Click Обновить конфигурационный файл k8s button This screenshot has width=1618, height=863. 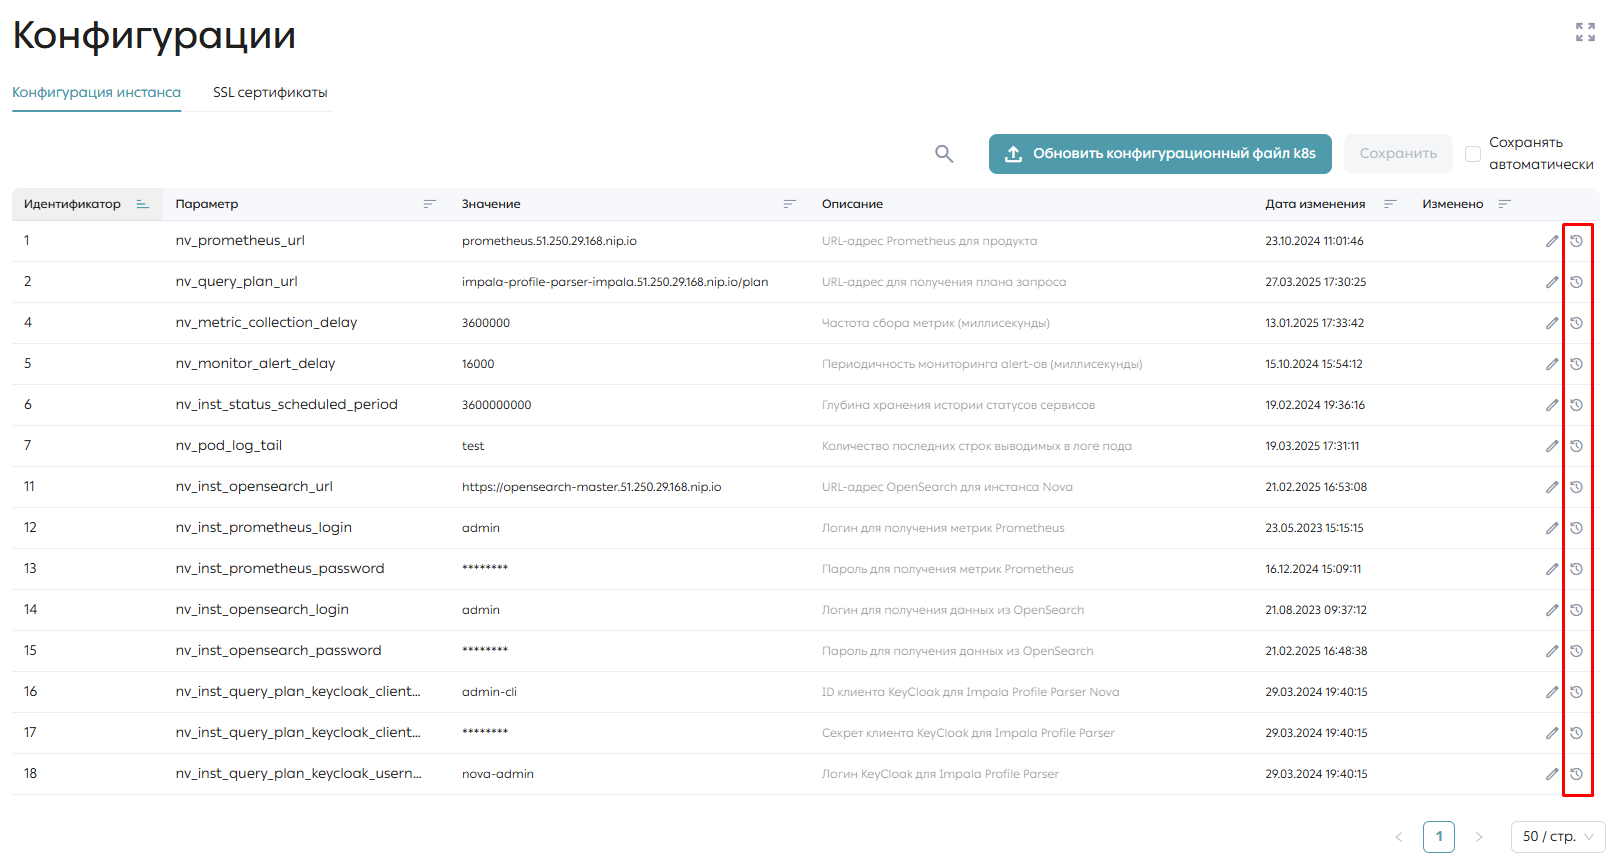pos(1160,154)
